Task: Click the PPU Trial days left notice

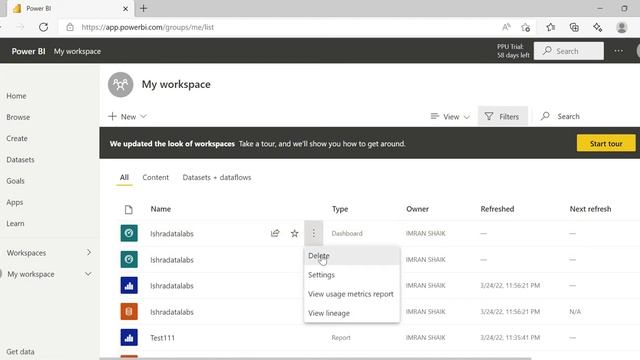Action: pyautogui.click(x=513, y=51)
